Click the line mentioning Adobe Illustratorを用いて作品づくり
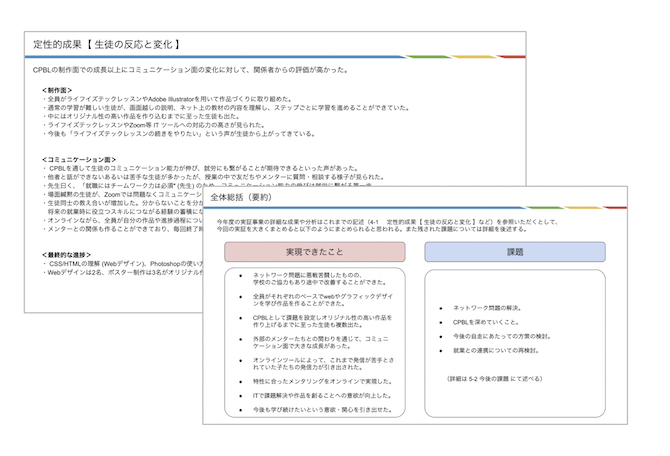The height and width of the screenshot is (456, 670). [168, 99]
